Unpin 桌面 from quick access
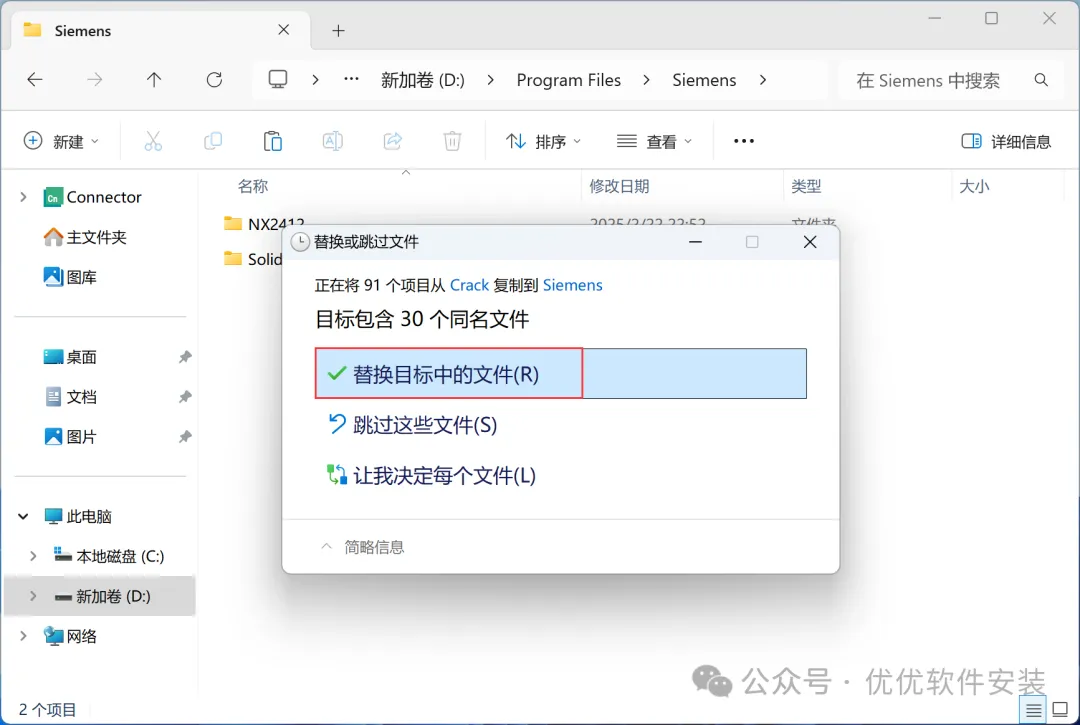The width and height of the screenshot is (1080, 725). (185, 357)
